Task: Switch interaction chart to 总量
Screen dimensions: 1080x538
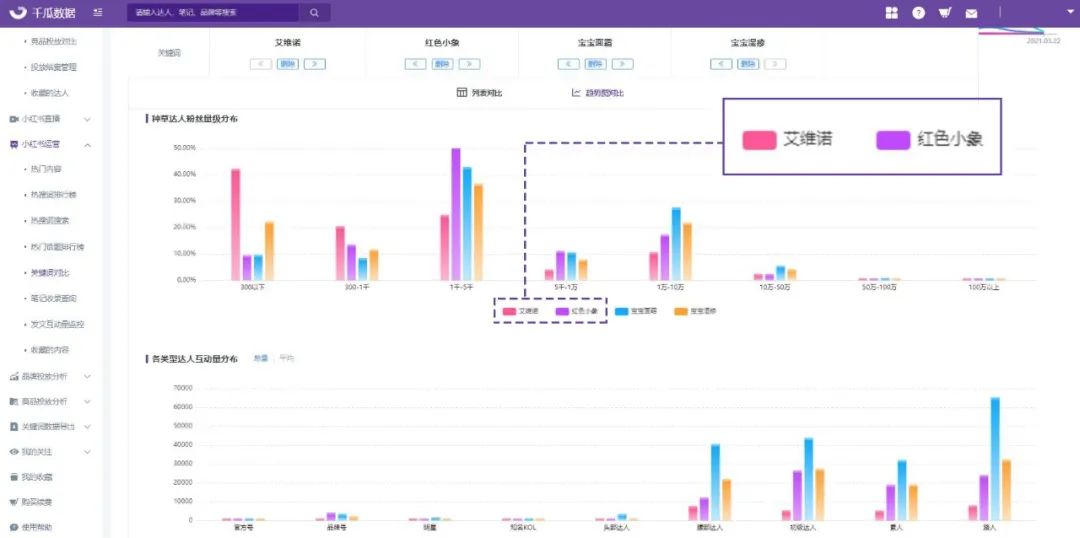Action: [x=260, y=359]
